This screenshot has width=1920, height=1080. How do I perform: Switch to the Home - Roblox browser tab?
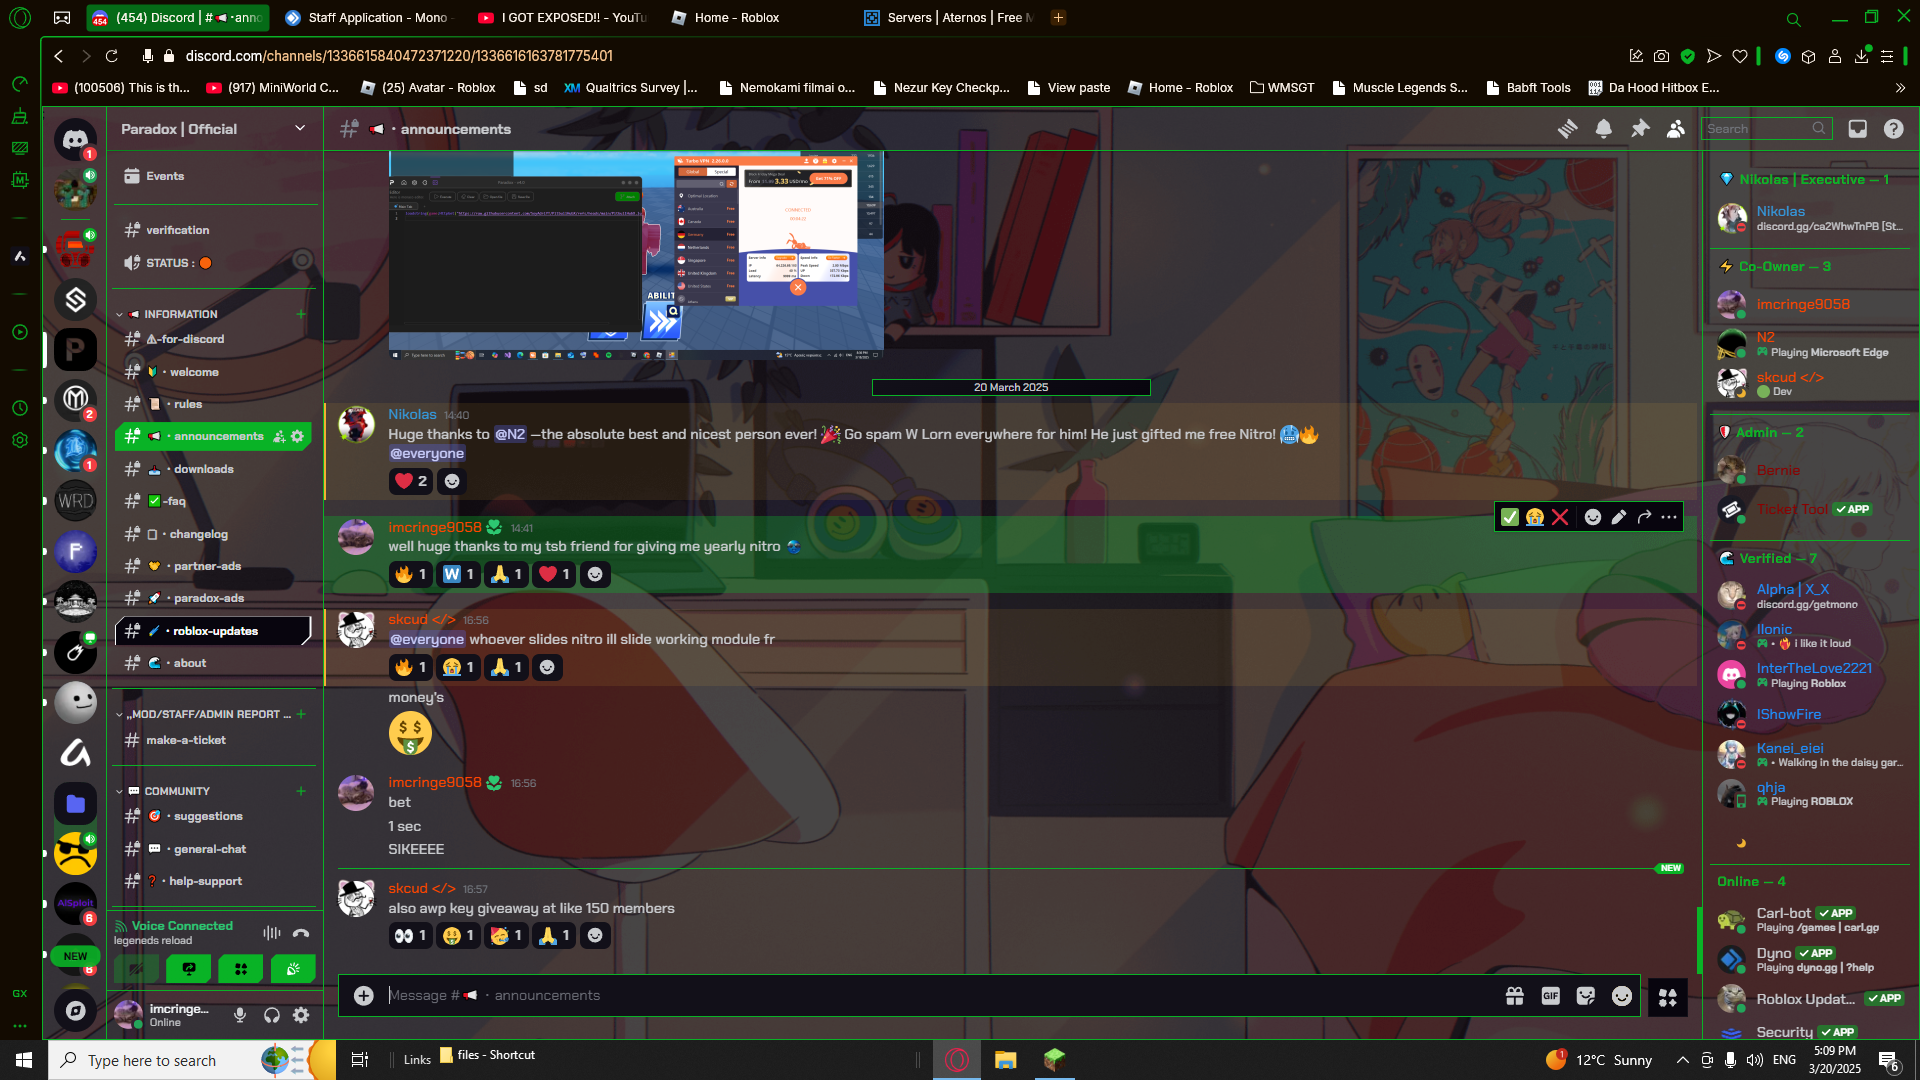tap(738, 17)
